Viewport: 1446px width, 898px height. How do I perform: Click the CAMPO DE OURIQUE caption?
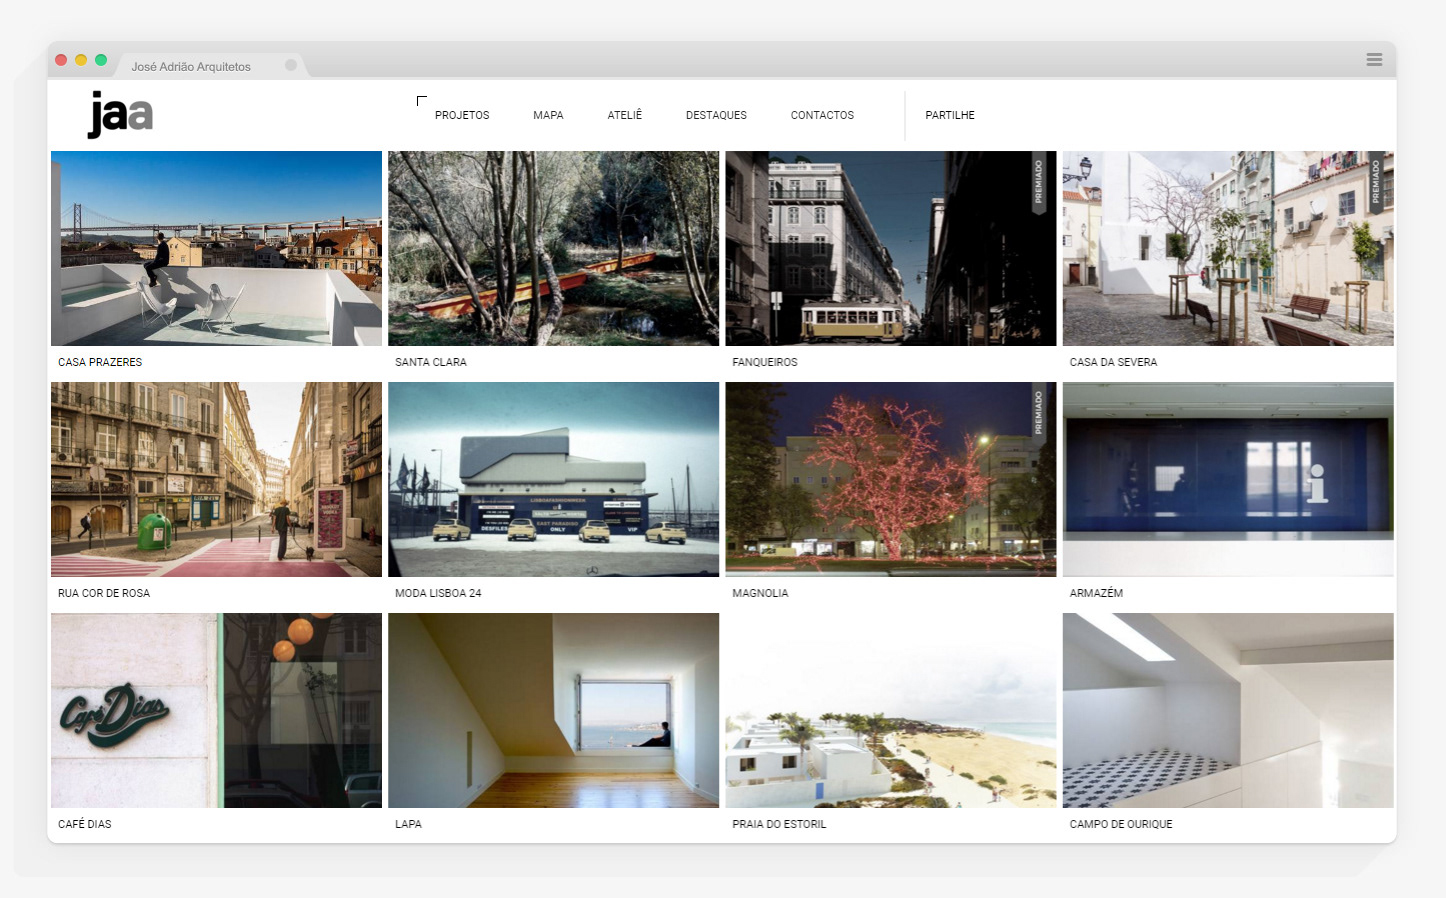[x=1121, y=824]
